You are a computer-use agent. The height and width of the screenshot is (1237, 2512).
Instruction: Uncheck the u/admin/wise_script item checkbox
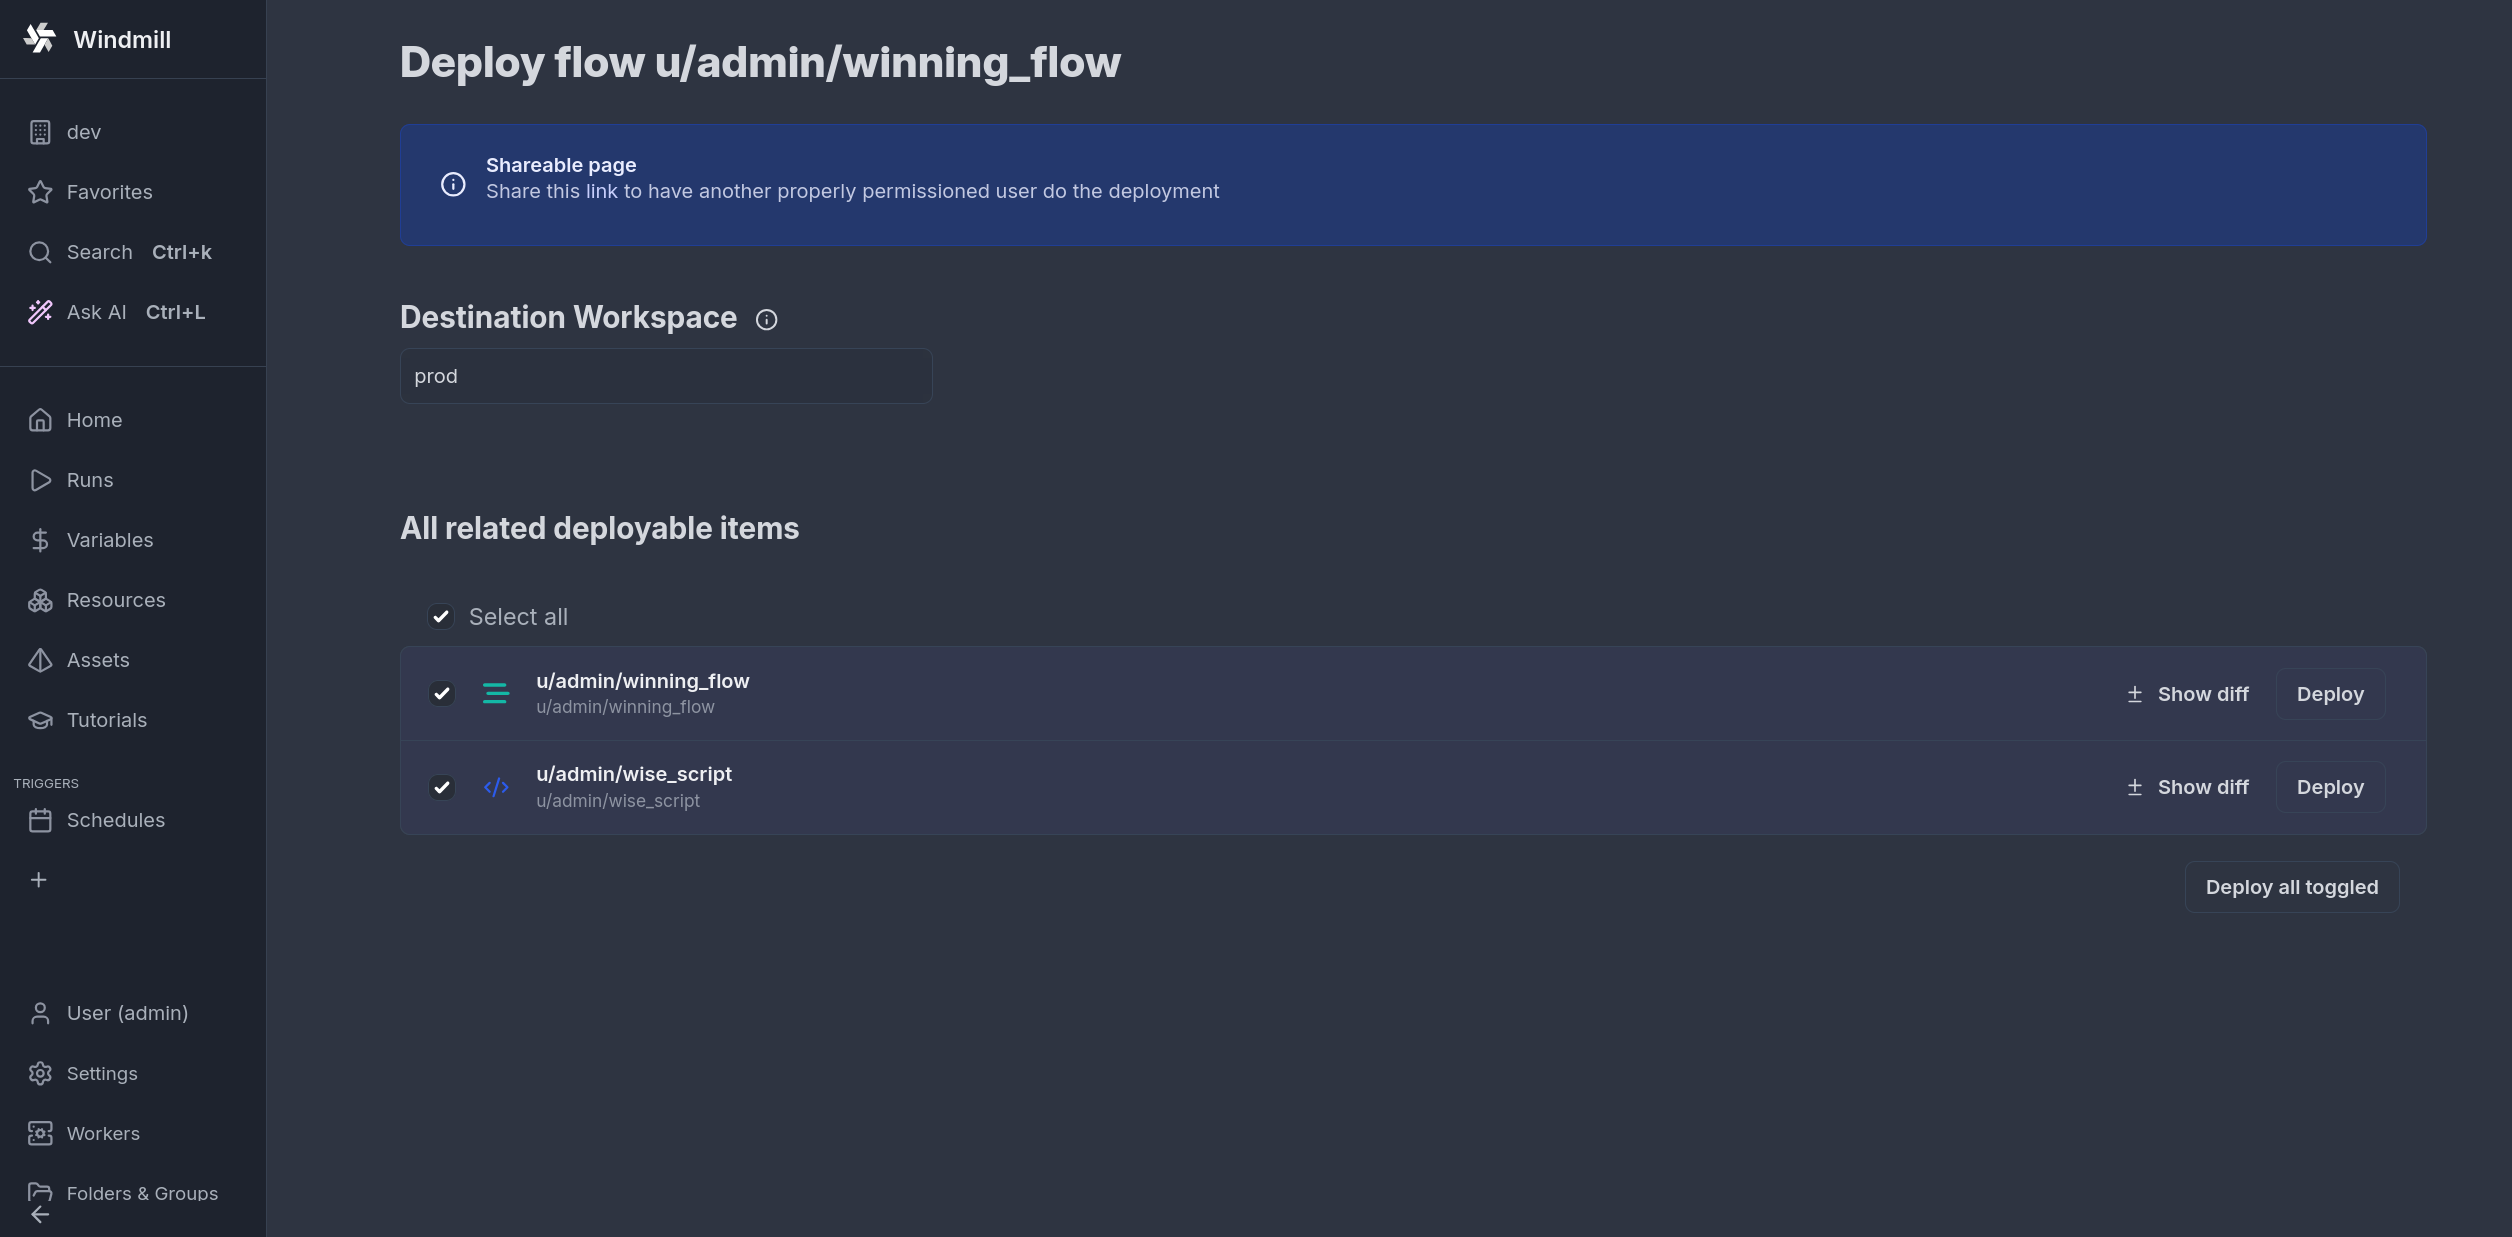[442, 788]
